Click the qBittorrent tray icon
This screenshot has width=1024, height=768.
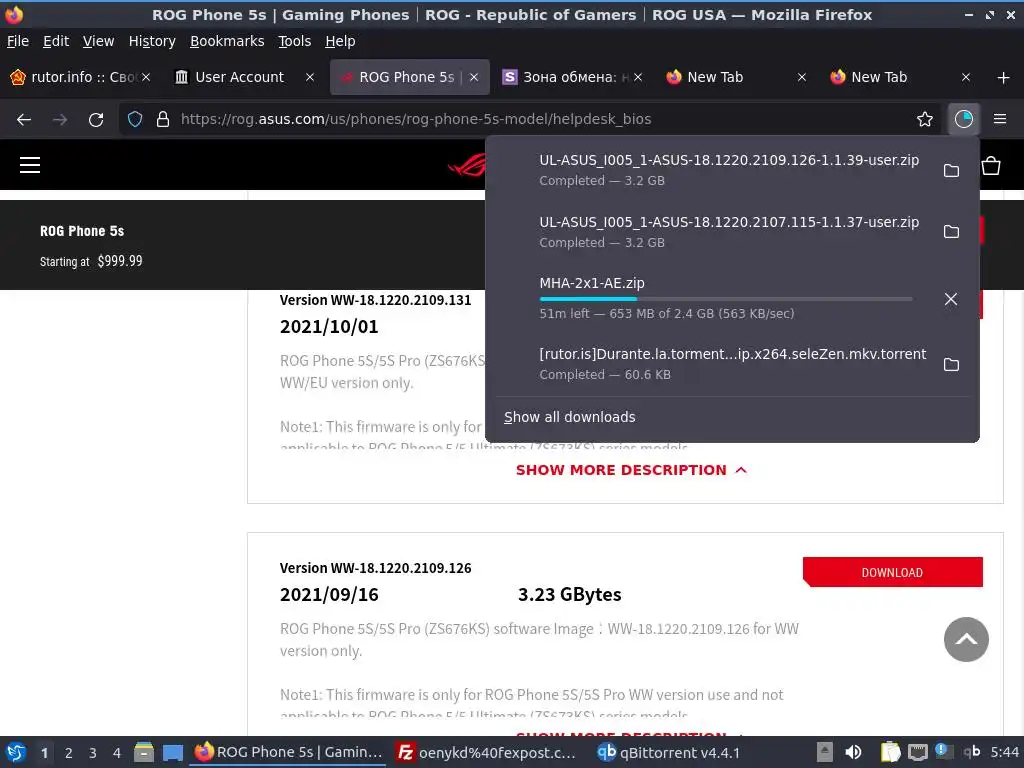coord(971,752)
